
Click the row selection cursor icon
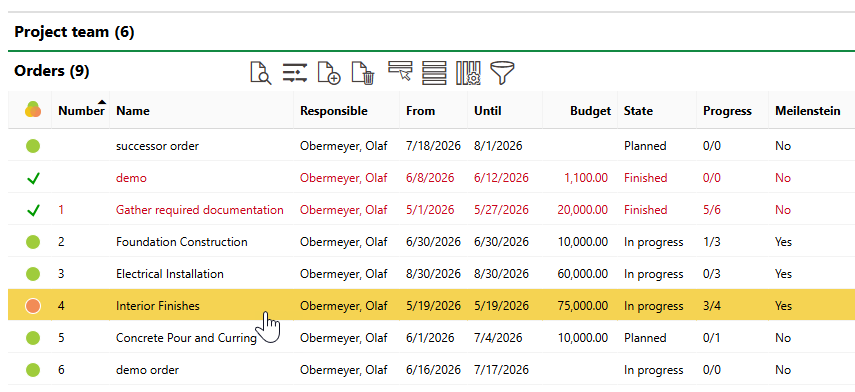tap(400, 71)
